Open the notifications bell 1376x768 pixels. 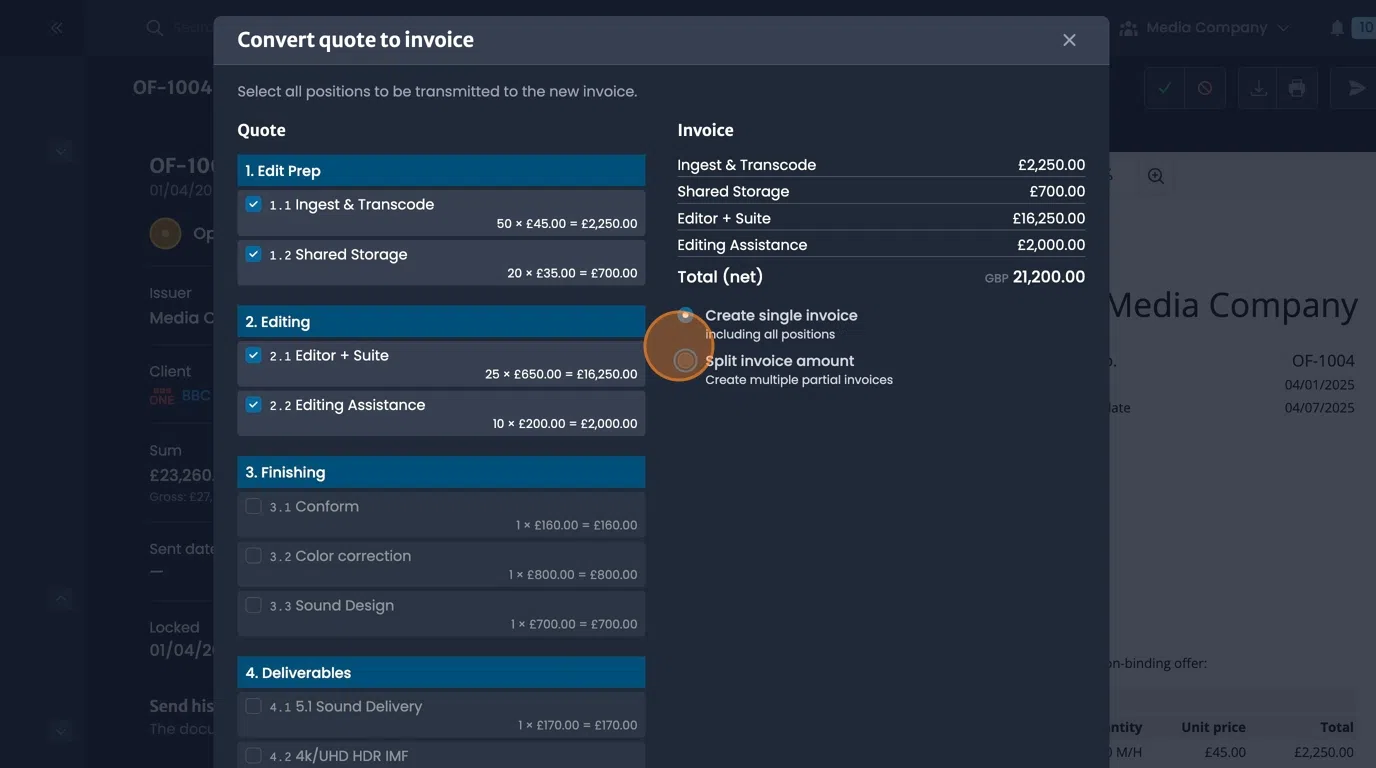(x=1337, y=27)
